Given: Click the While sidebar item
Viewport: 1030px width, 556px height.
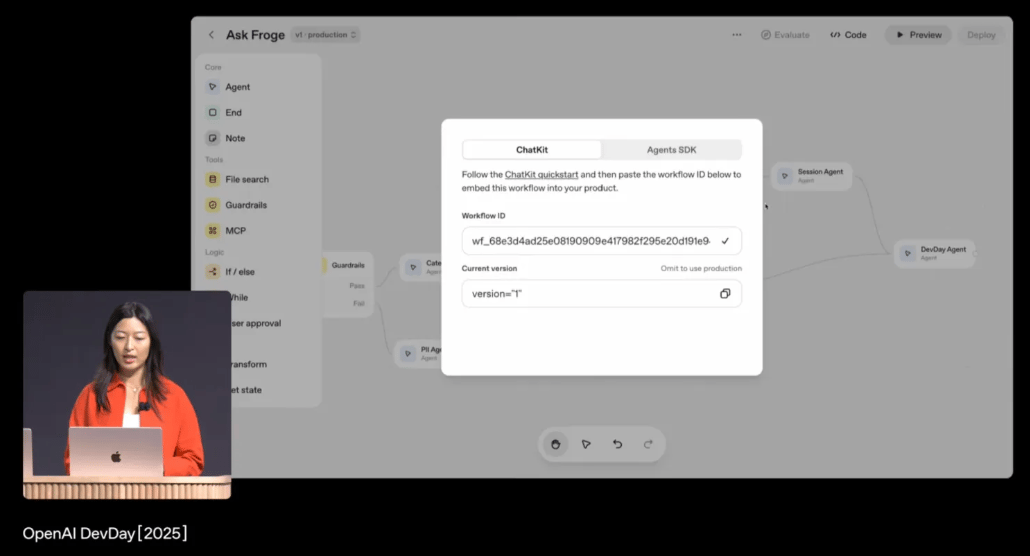Looking at the screenshot, I should point(240,298).
